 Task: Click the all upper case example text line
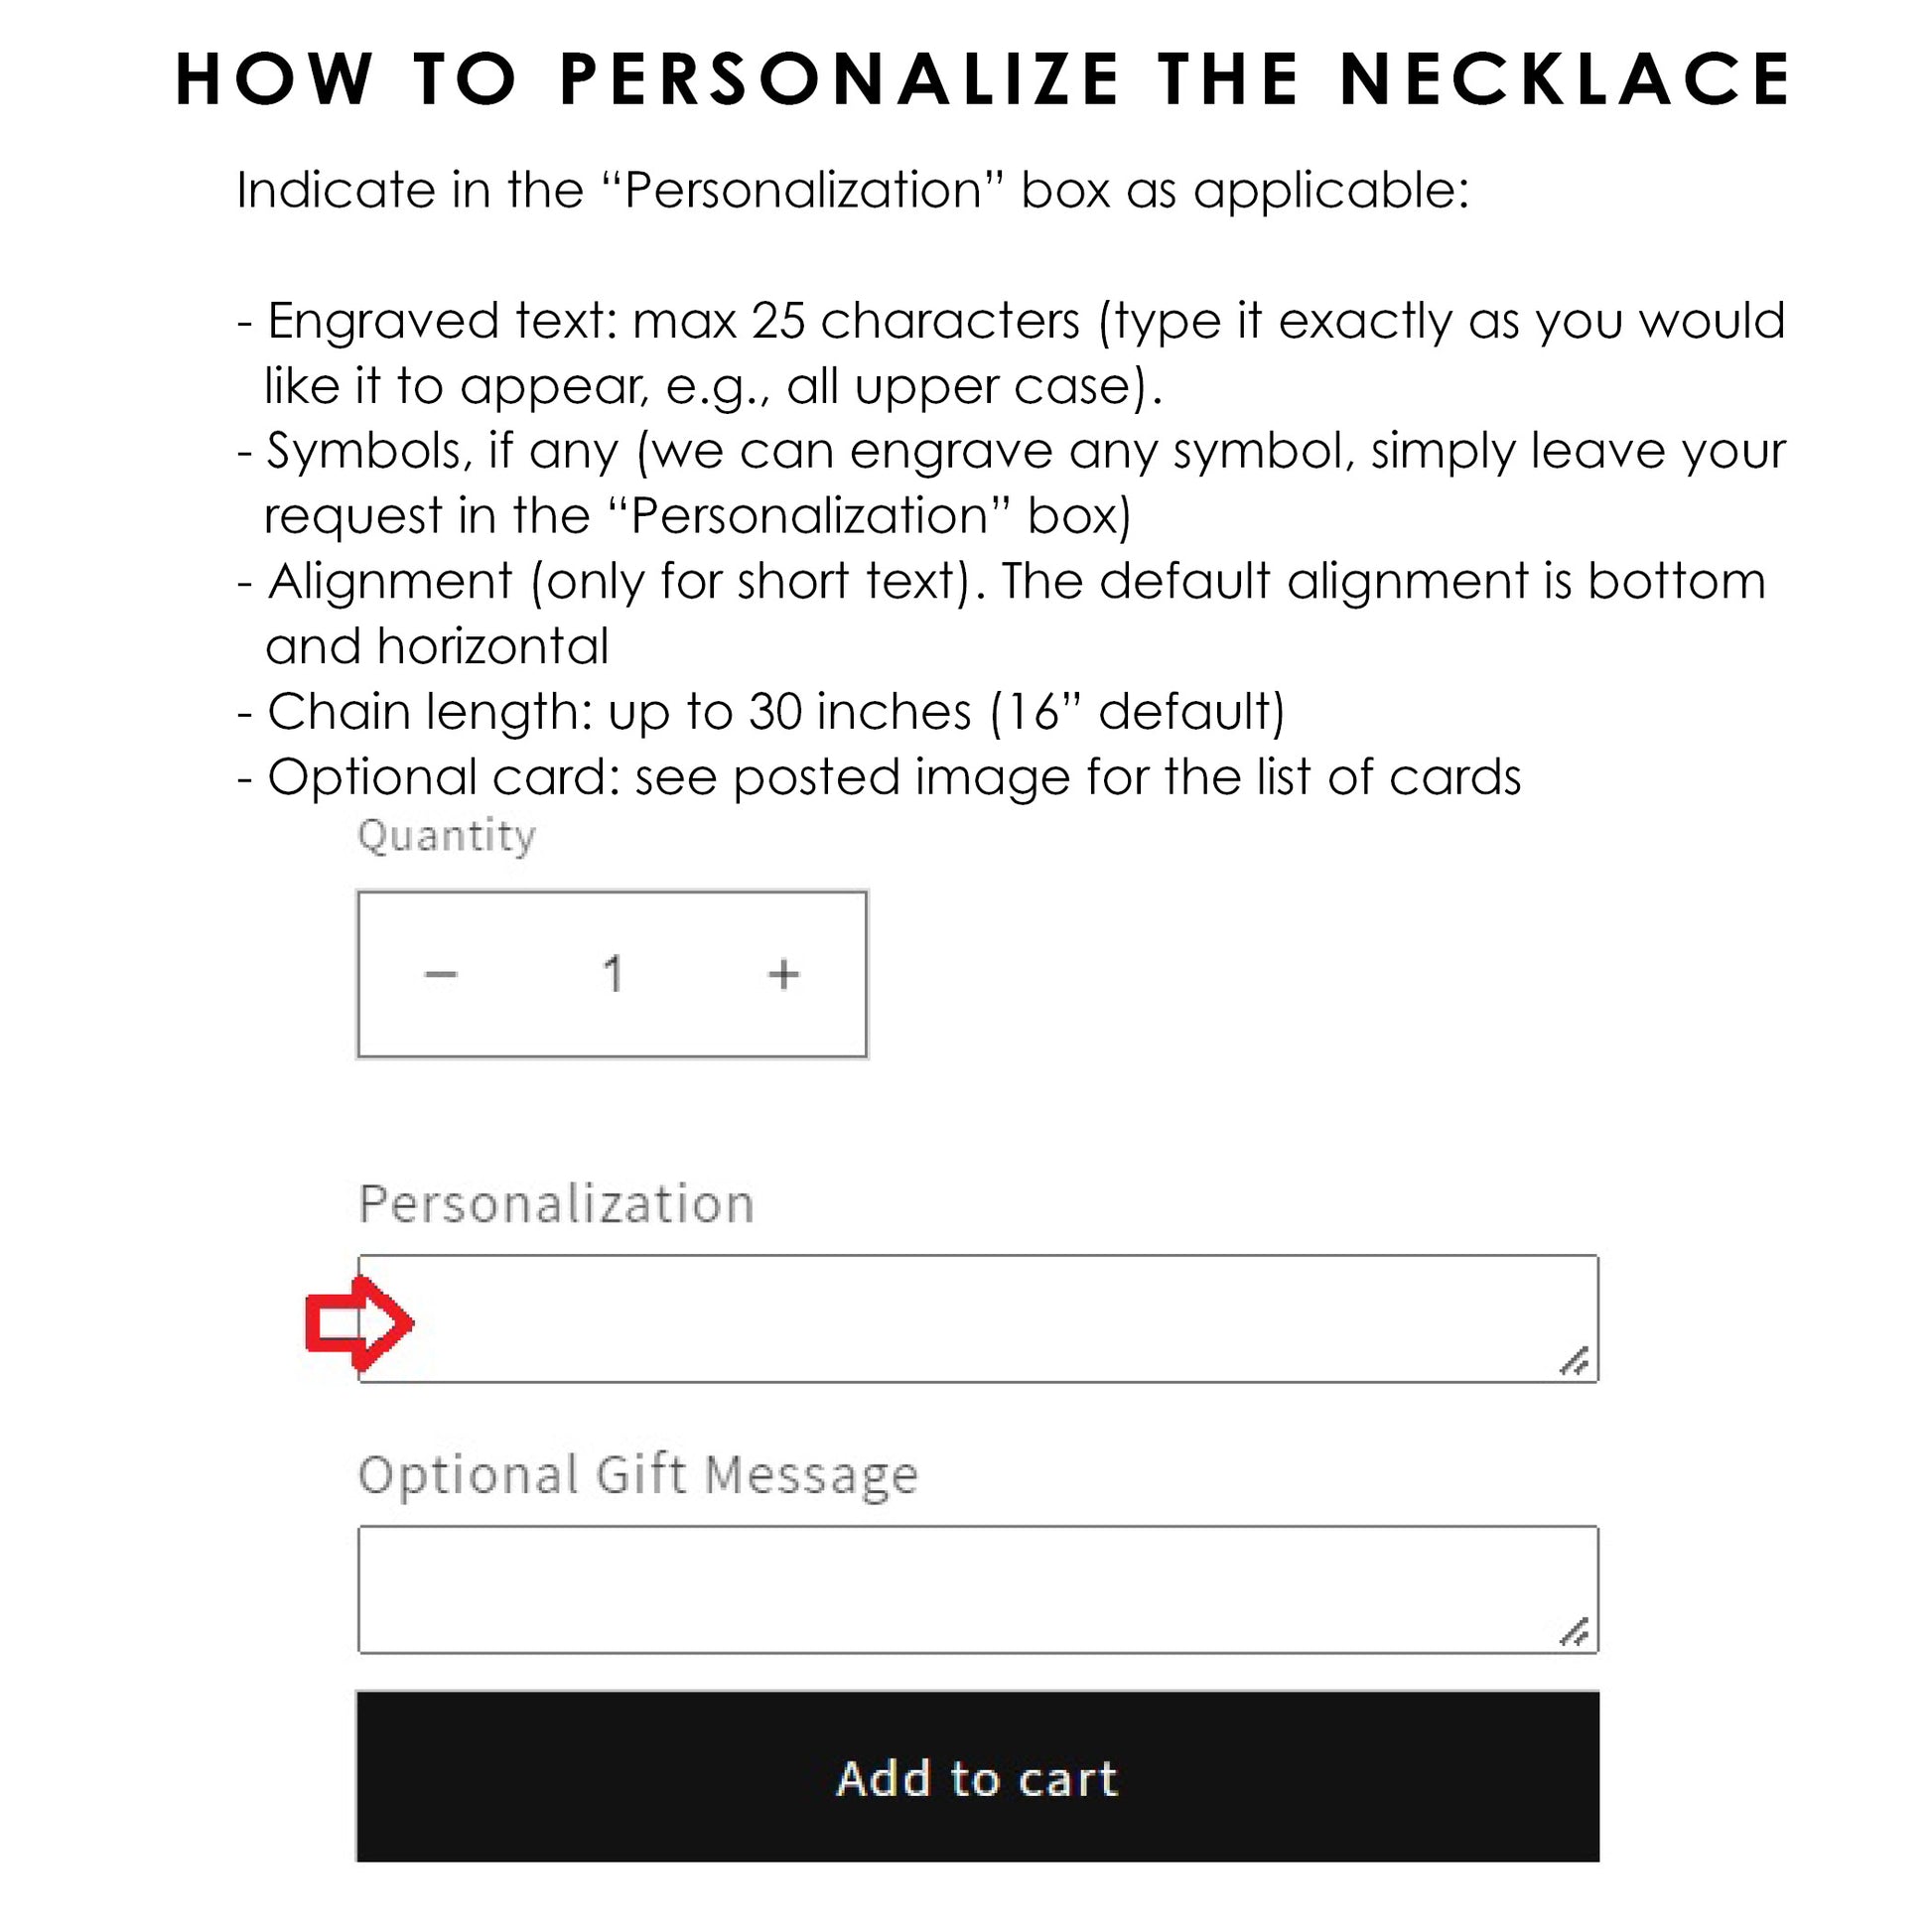click(x=713, y=386)
